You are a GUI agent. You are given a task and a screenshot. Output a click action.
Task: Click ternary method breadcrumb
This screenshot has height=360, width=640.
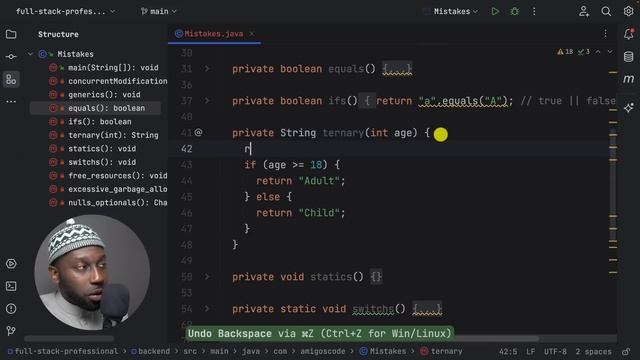[x=442, y=351]
